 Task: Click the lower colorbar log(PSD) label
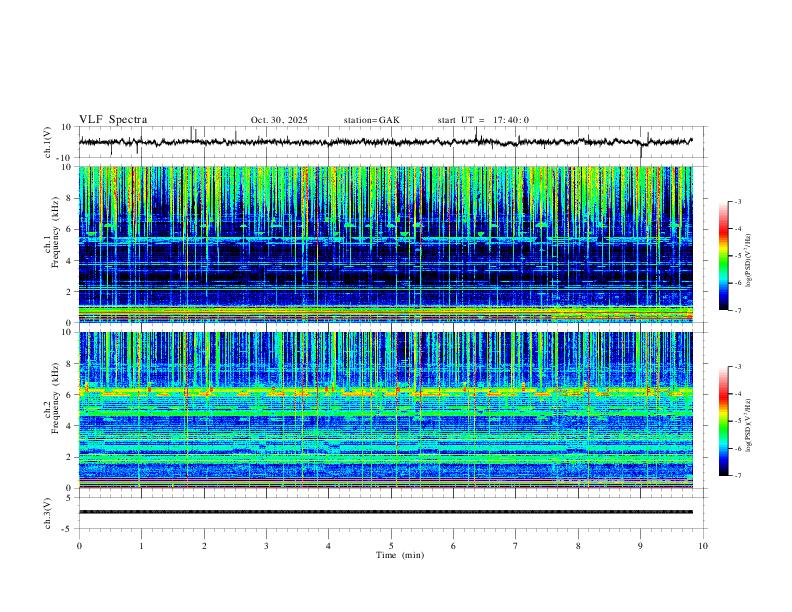click(x=749, y=426)
